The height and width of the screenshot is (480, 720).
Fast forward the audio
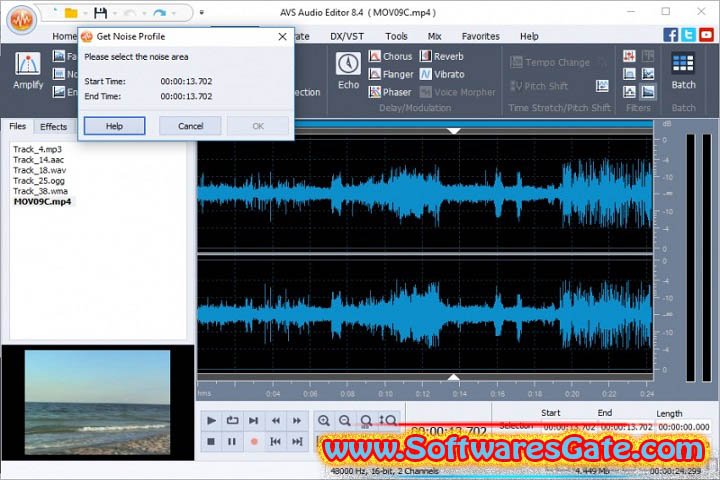coord(297,420)
